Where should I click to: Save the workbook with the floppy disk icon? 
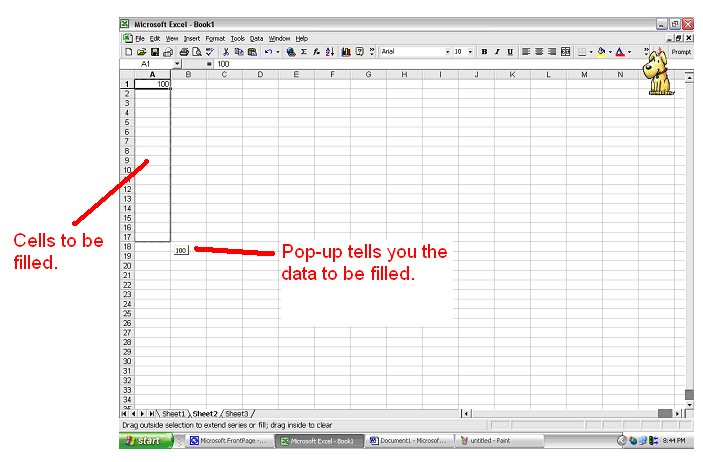155,52
